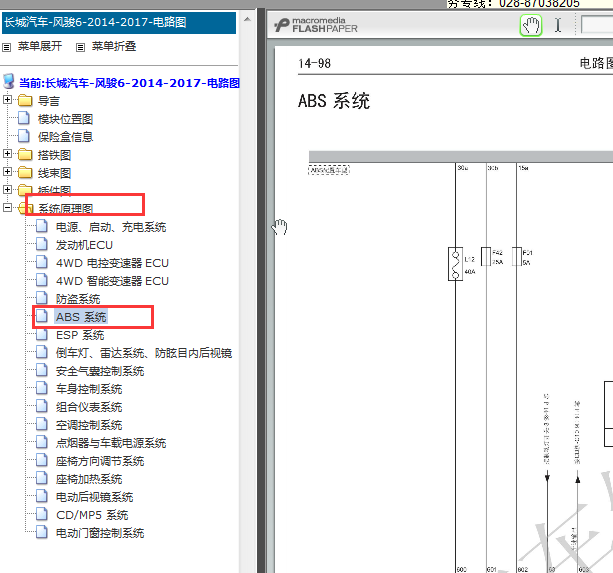Screen dimensions: 613x573
Task: Open the 防盗系统 diagram
Action: click(78, 299)
